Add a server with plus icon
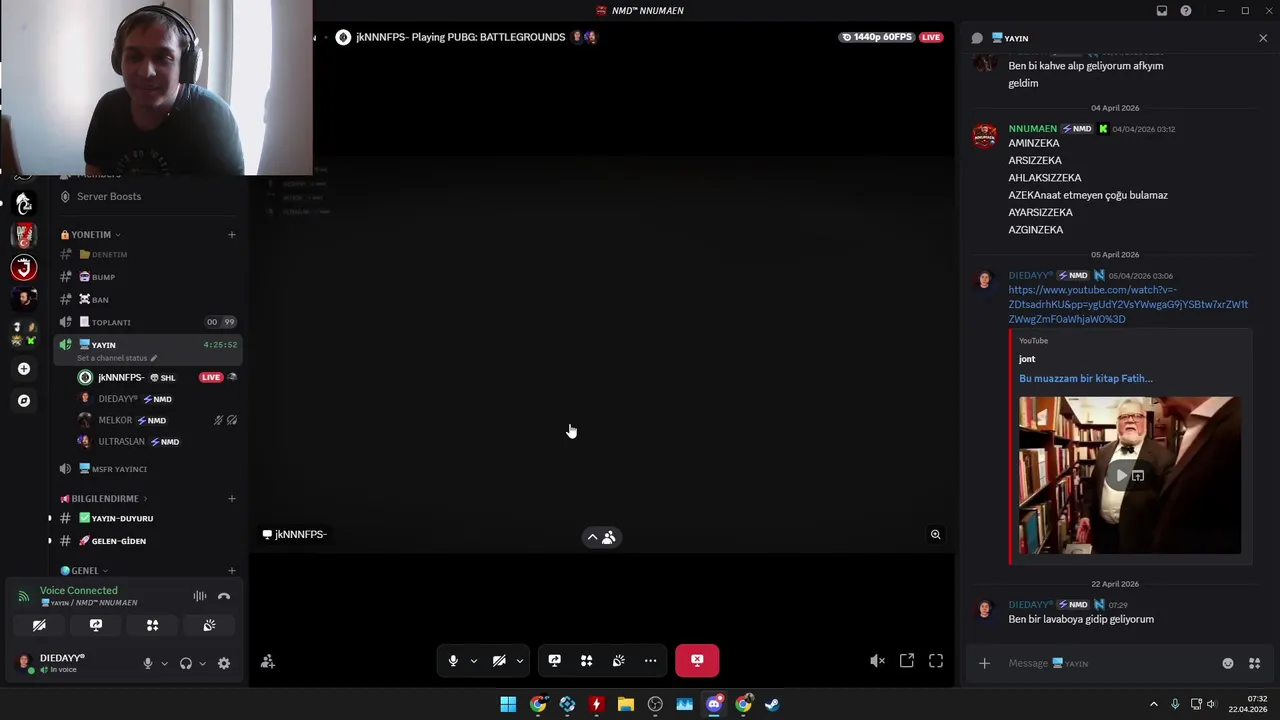Screen dimensions: 1280x720 click(24, 369)
